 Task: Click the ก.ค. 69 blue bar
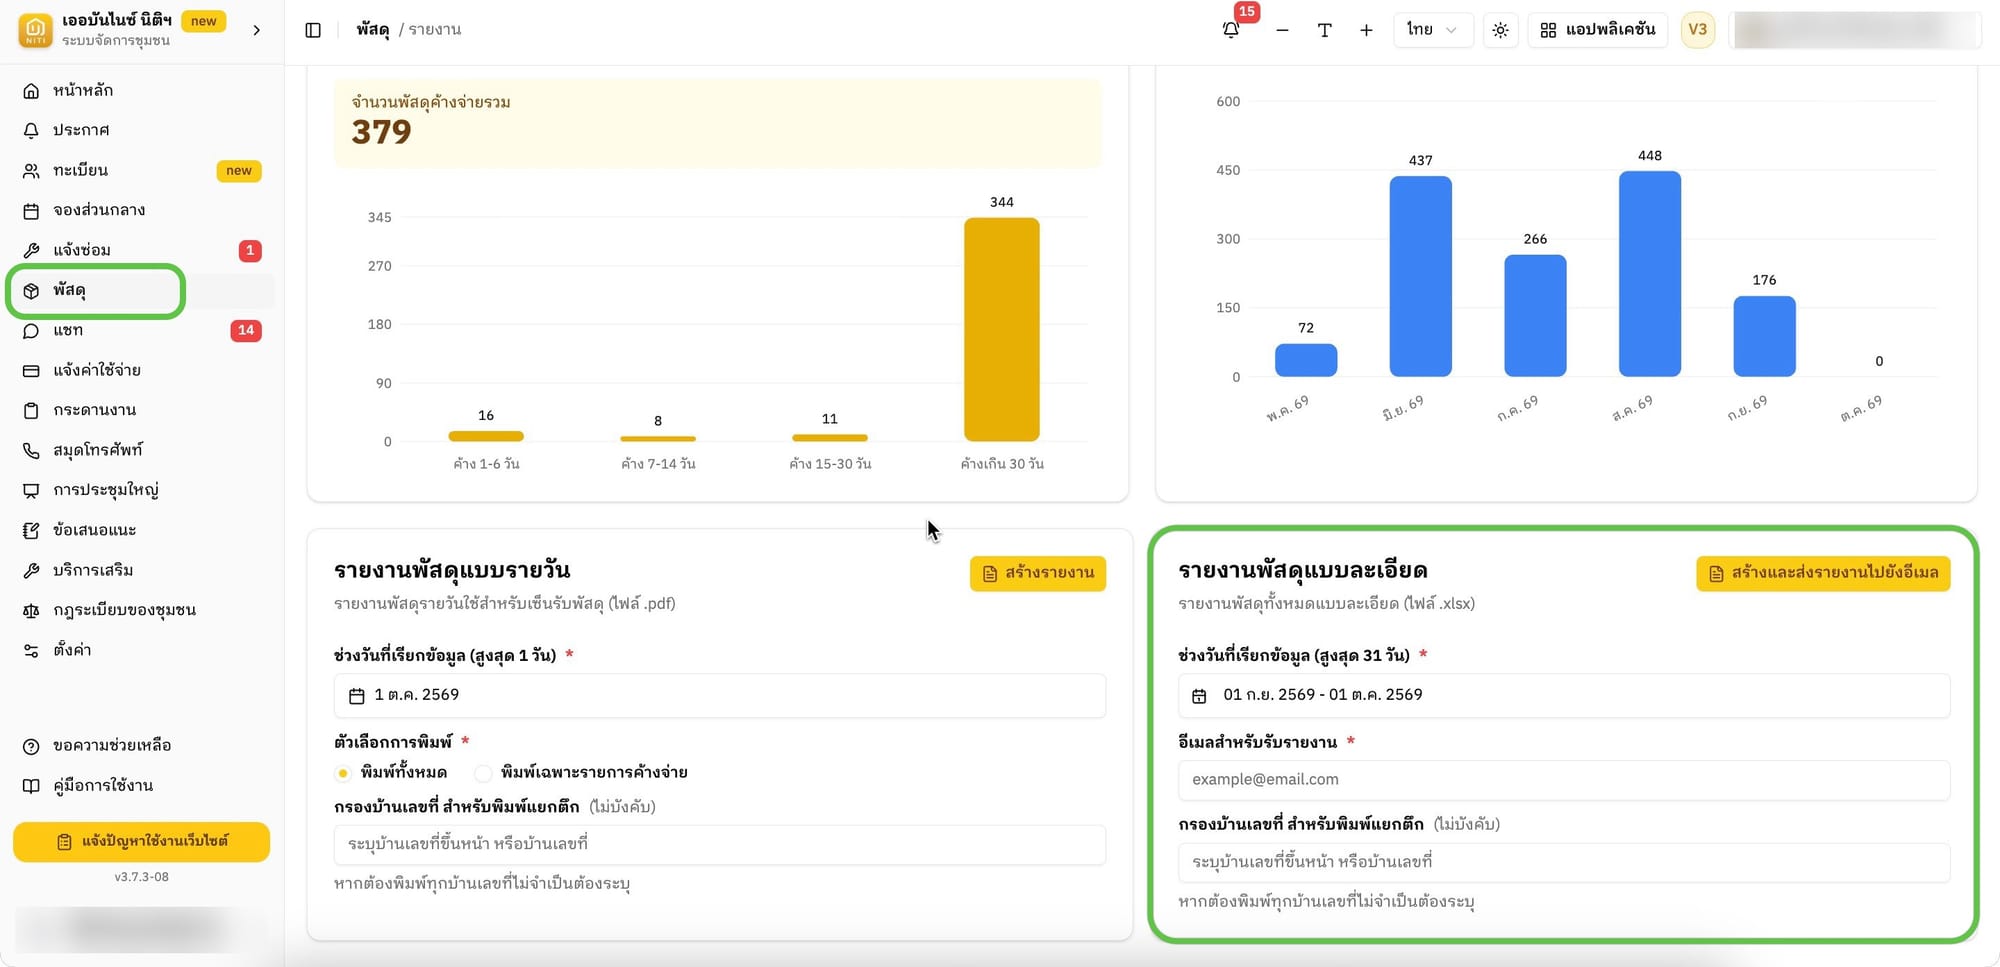click(1535, 316)
